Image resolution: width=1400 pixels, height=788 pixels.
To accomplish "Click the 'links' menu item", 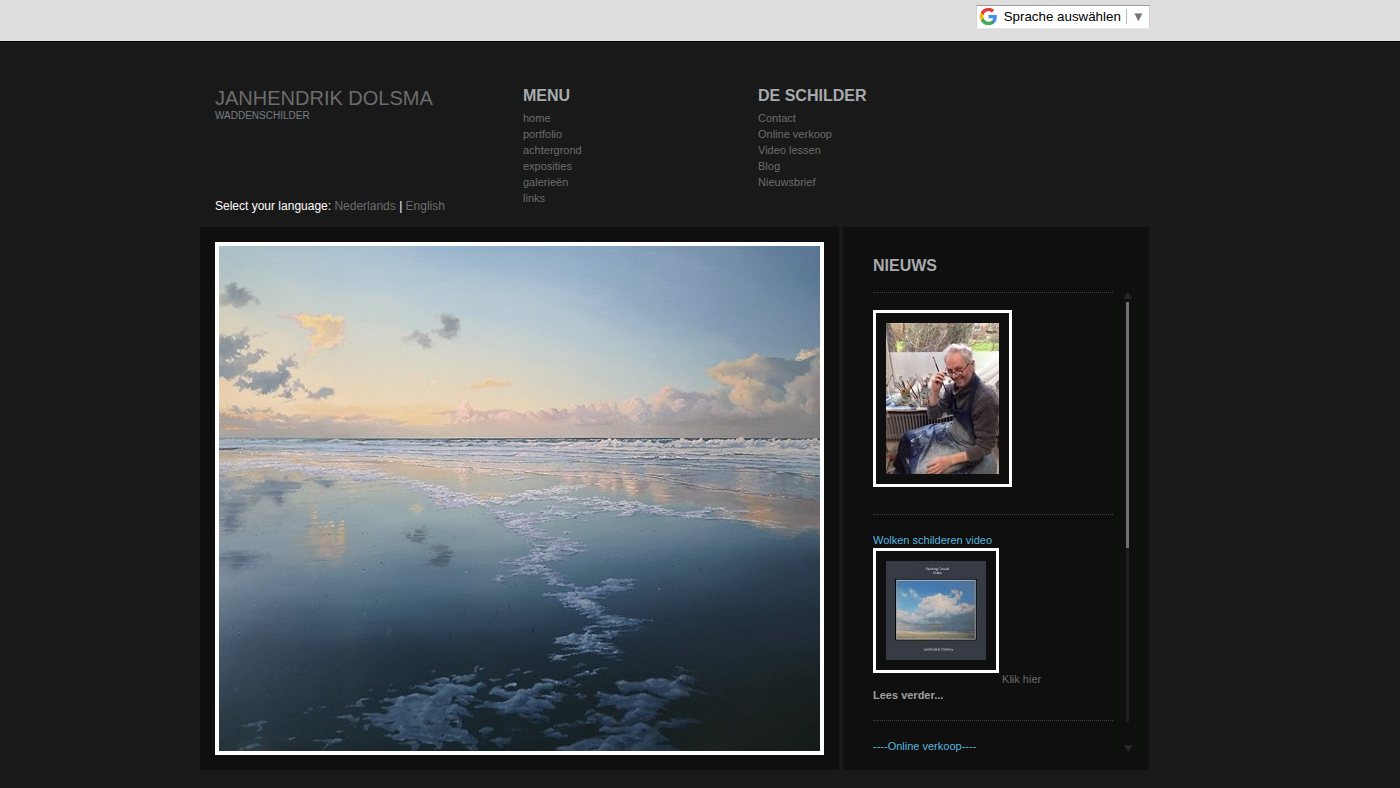I will click(534, 198).
